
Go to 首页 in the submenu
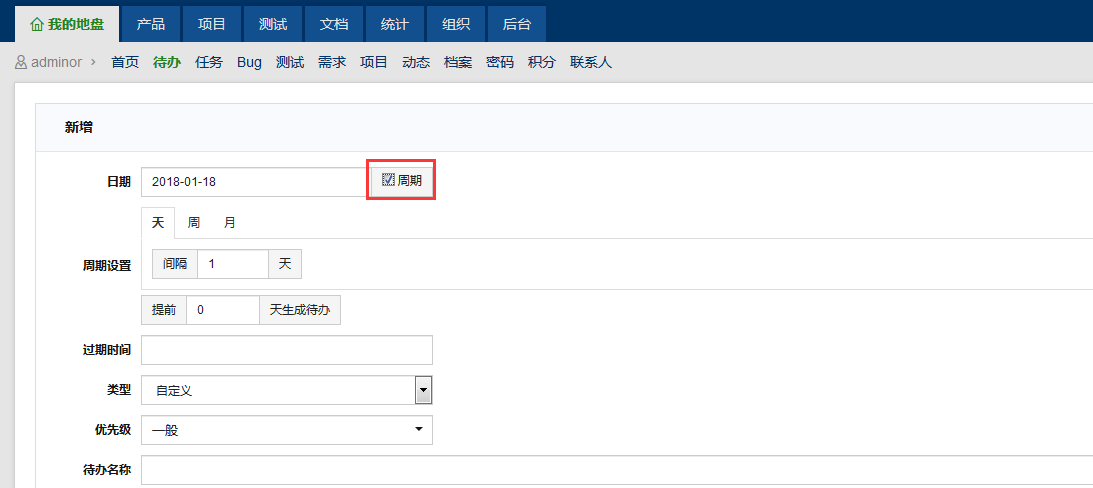point(125,63)
